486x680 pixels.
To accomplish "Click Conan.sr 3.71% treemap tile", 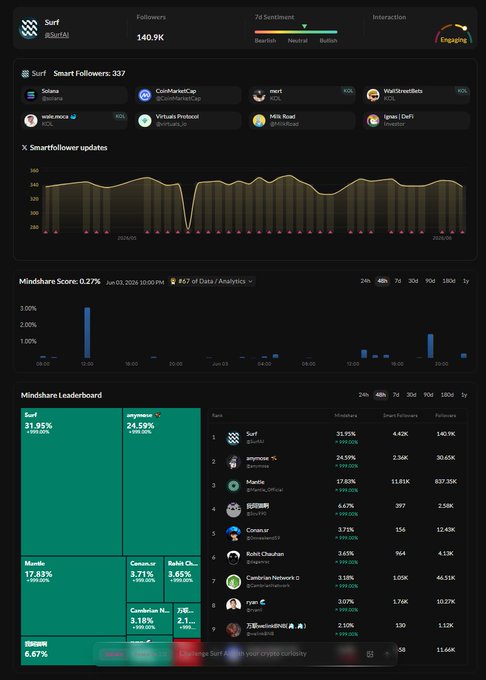I will click(x=145, y=579).
